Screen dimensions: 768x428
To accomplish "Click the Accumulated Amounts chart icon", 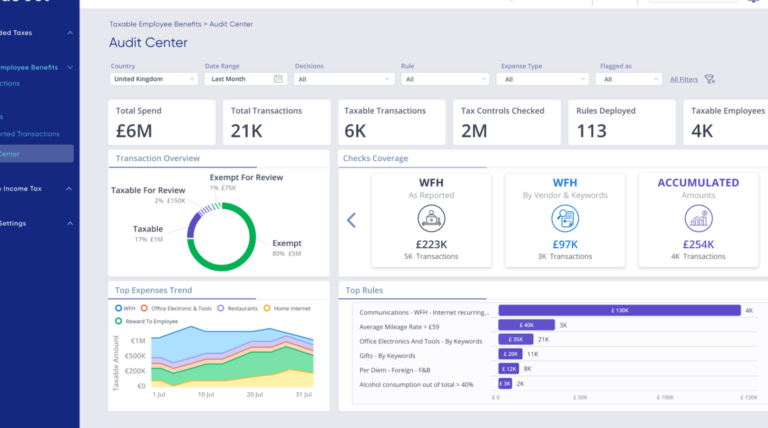I will point(698,218).
